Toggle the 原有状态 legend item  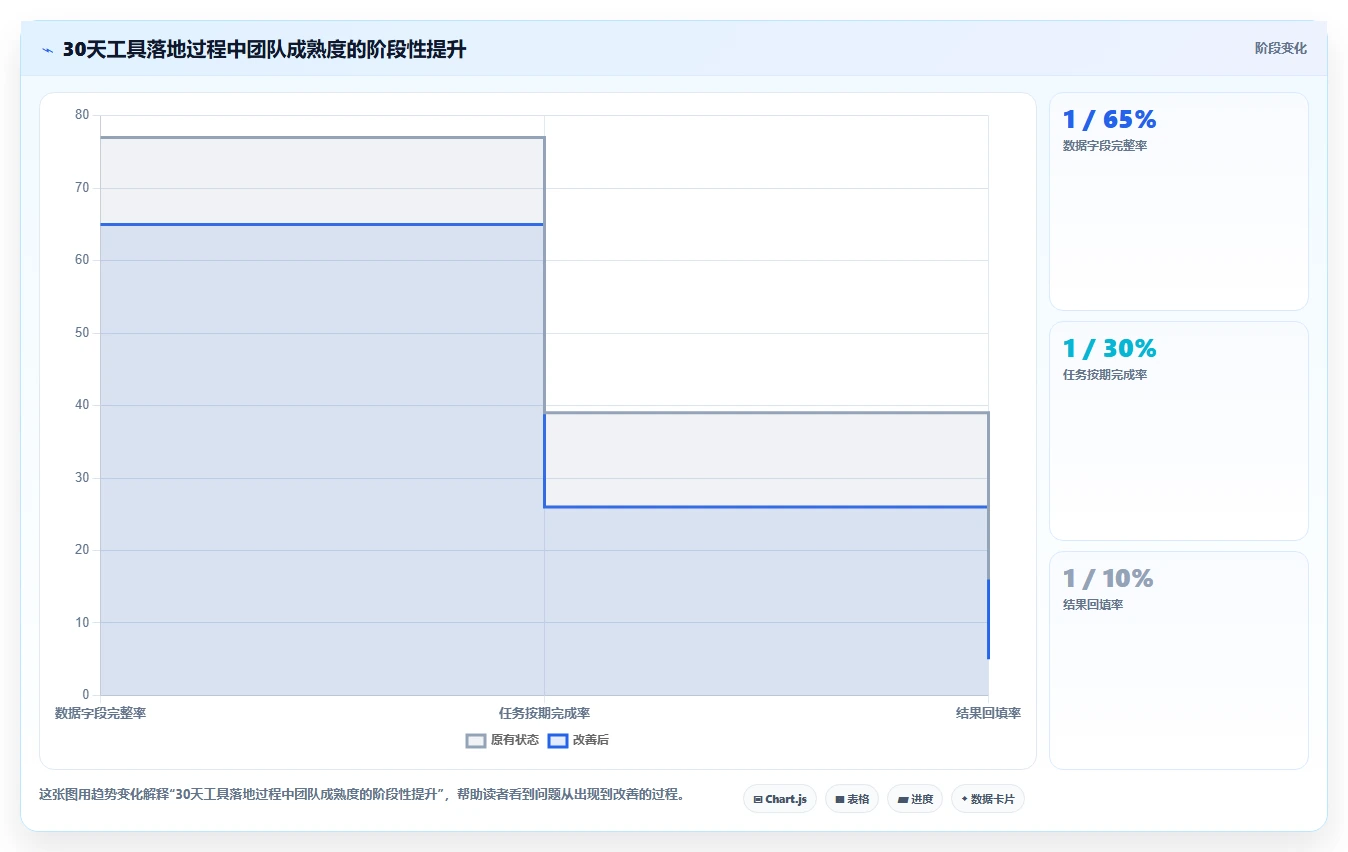(x=503, y=740)
